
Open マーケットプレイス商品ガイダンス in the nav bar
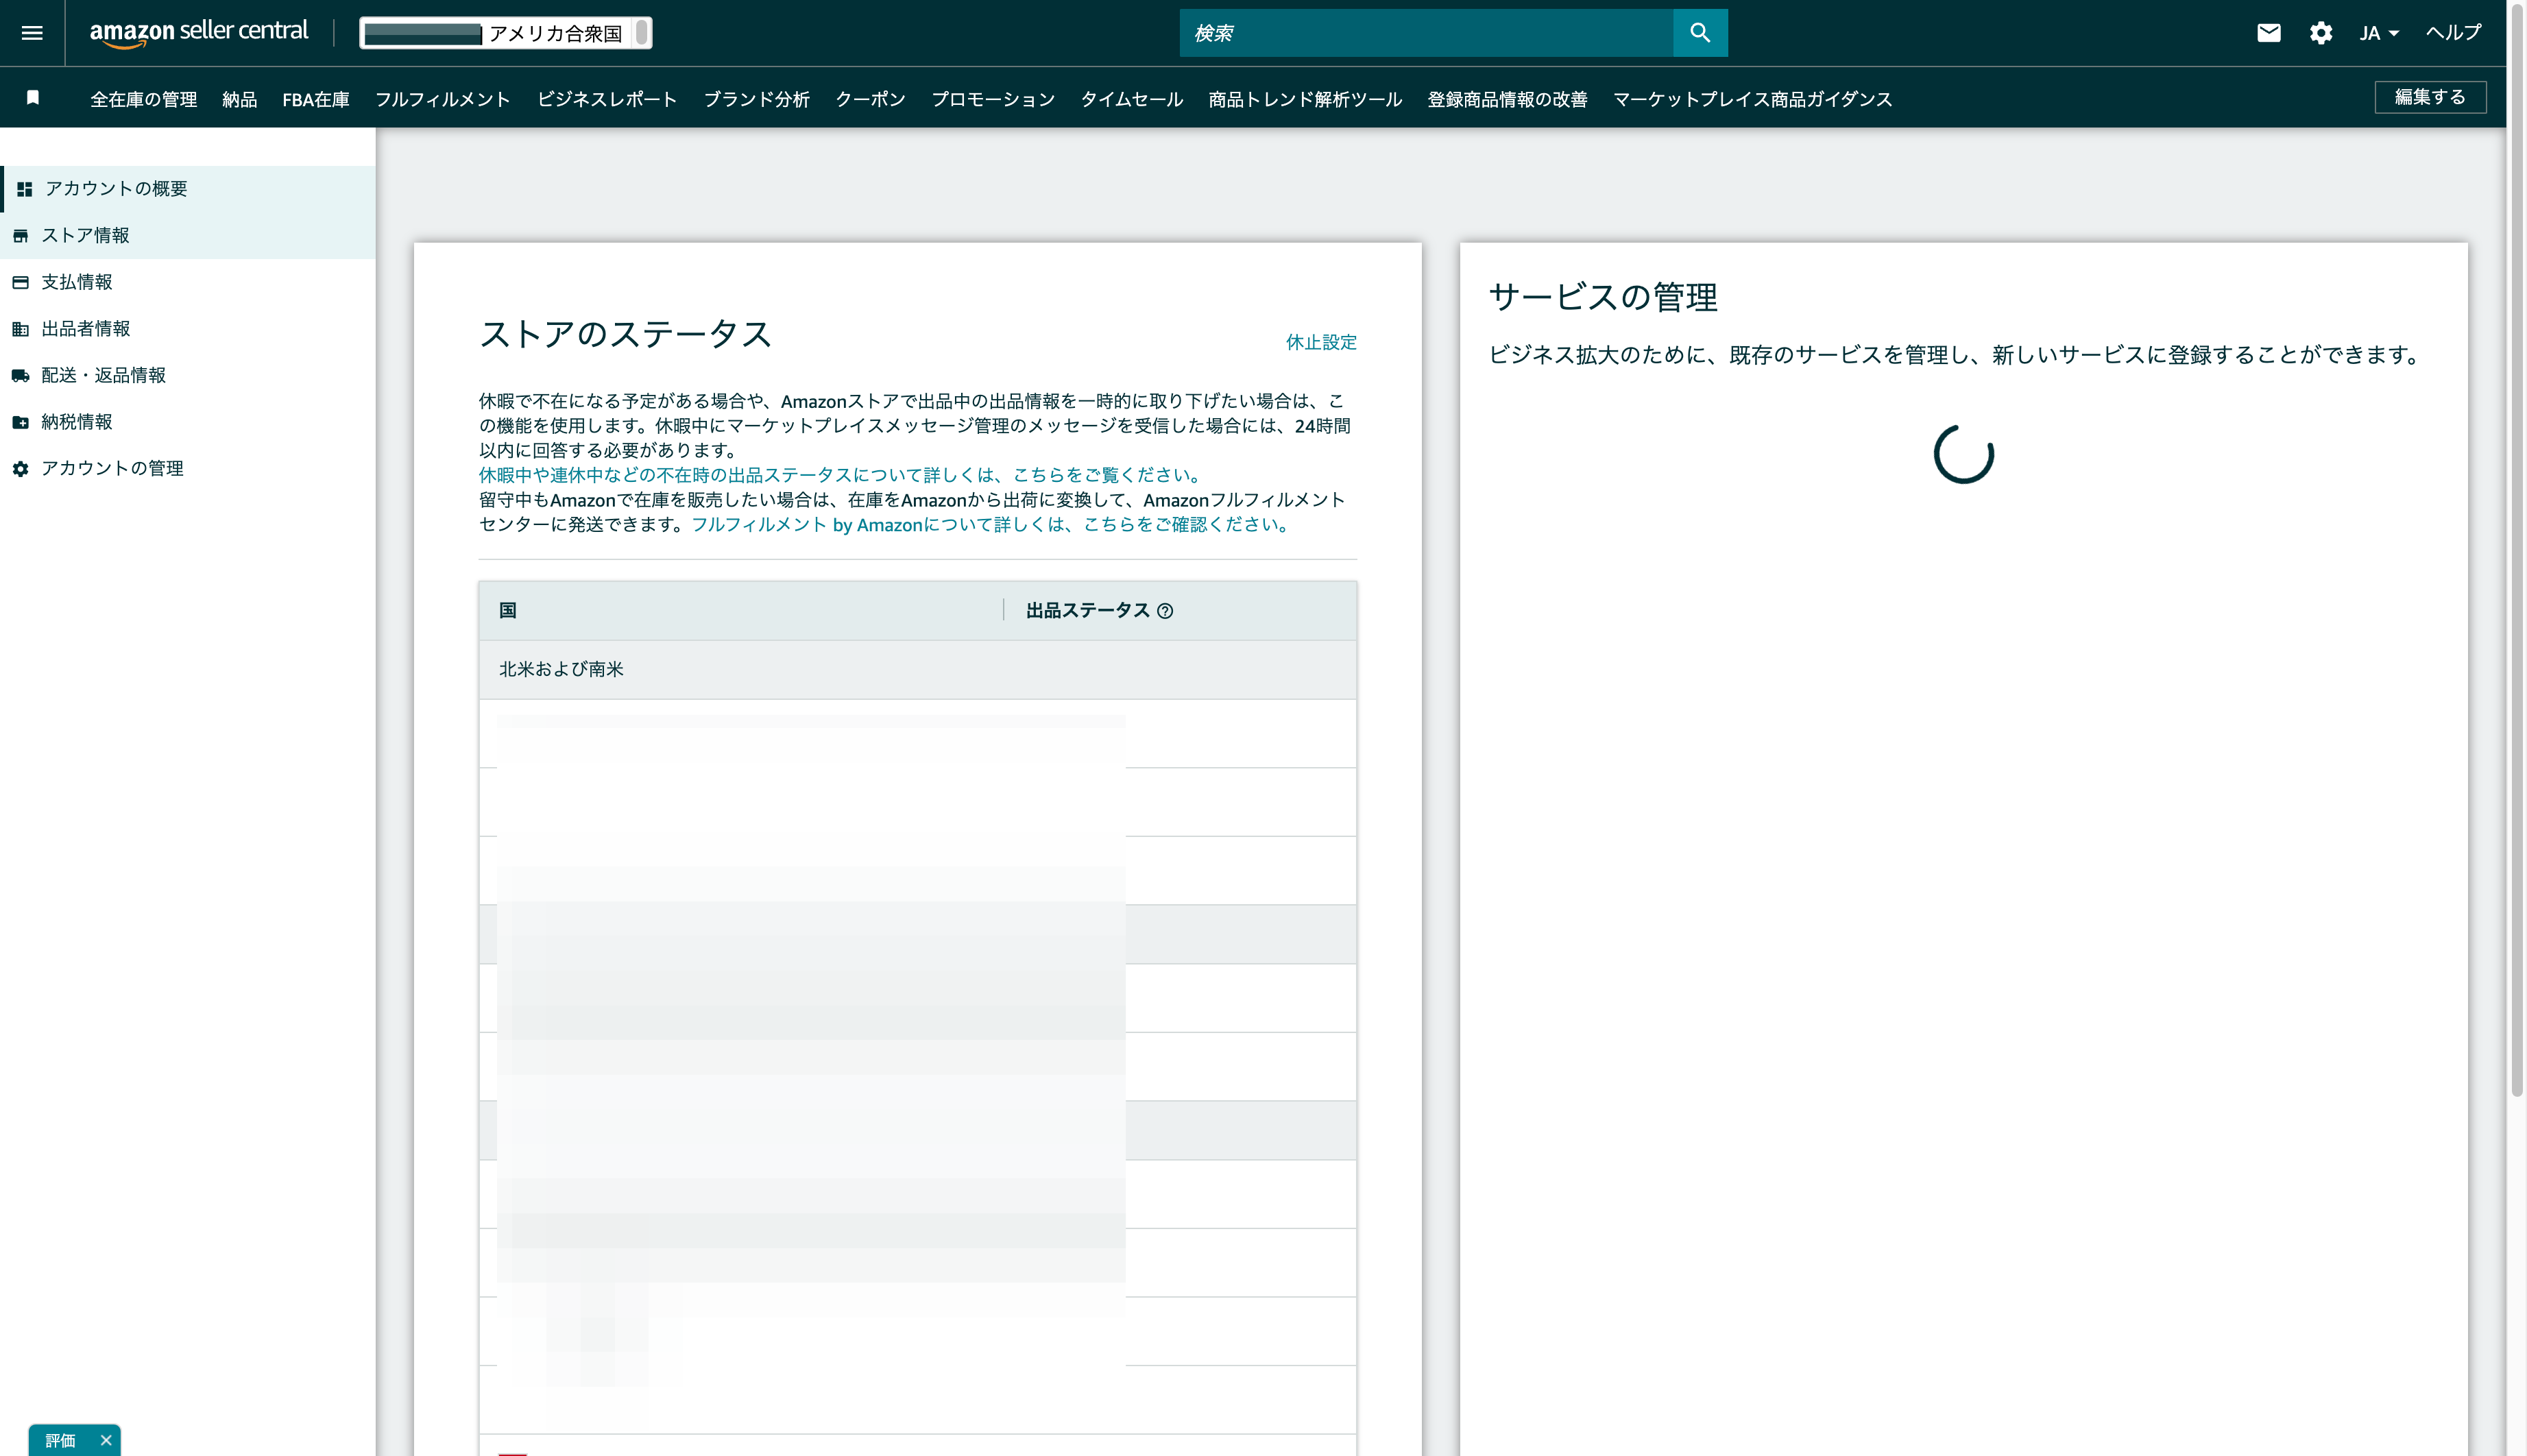coord(1752,99)
